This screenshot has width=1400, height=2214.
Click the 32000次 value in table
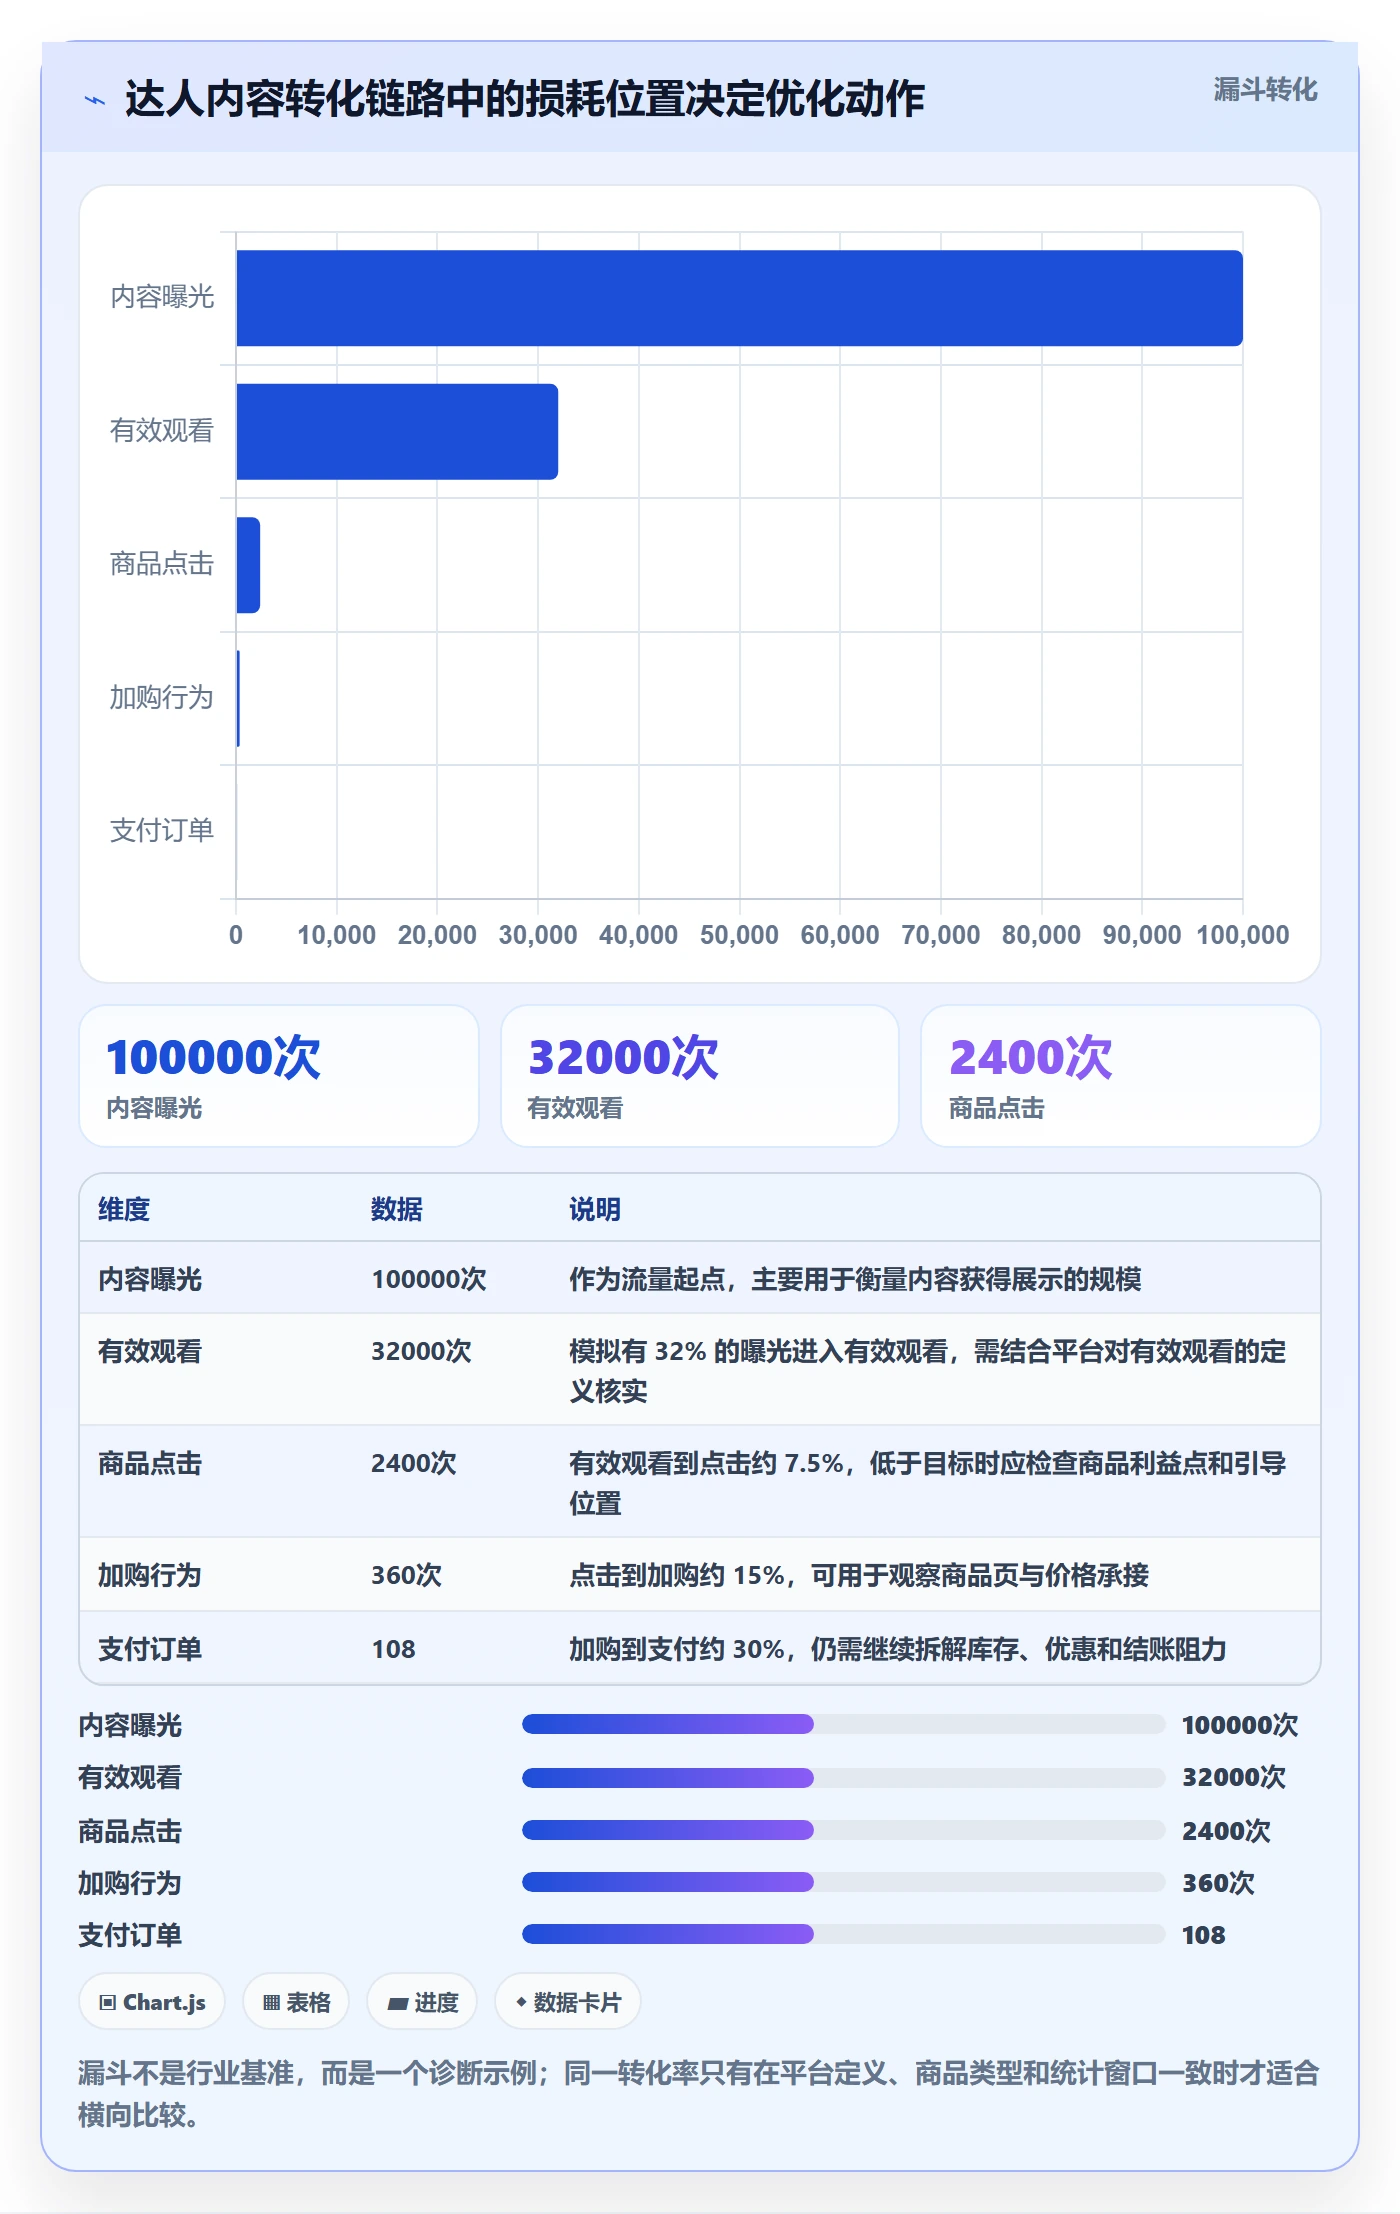click(421, 1351)
